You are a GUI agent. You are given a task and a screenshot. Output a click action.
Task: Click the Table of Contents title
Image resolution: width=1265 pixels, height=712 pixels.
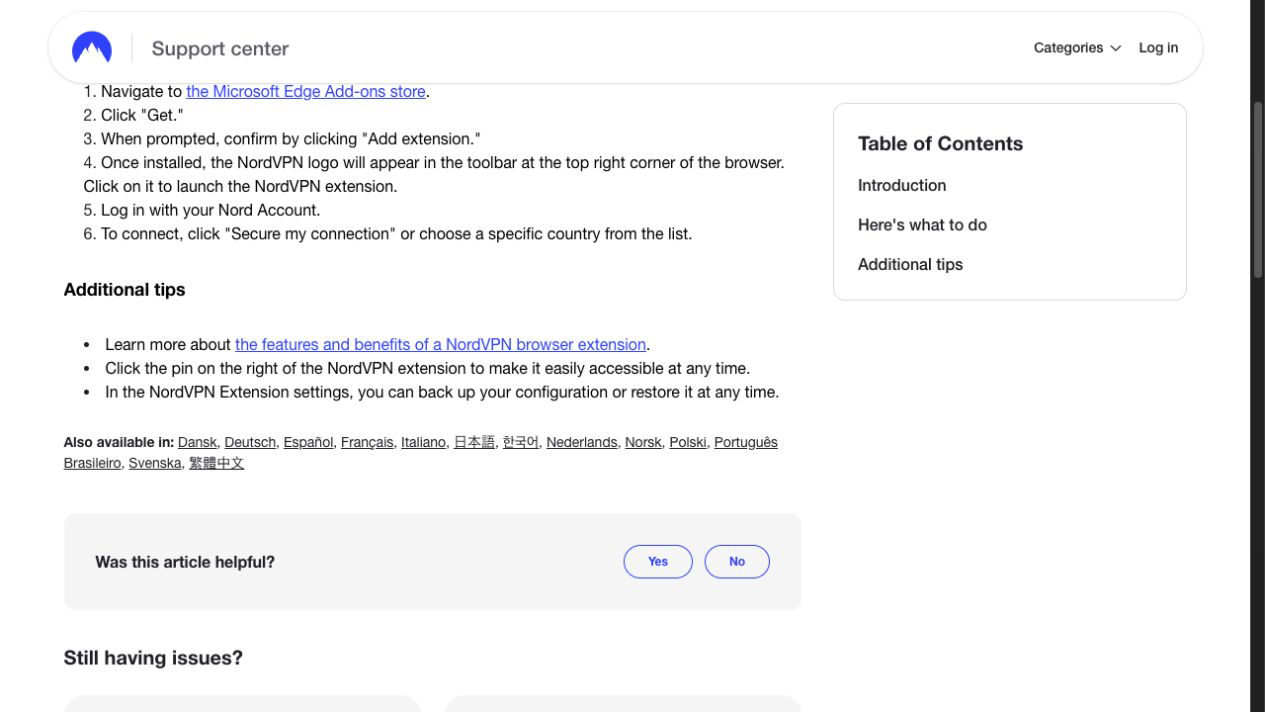point(940,144)
